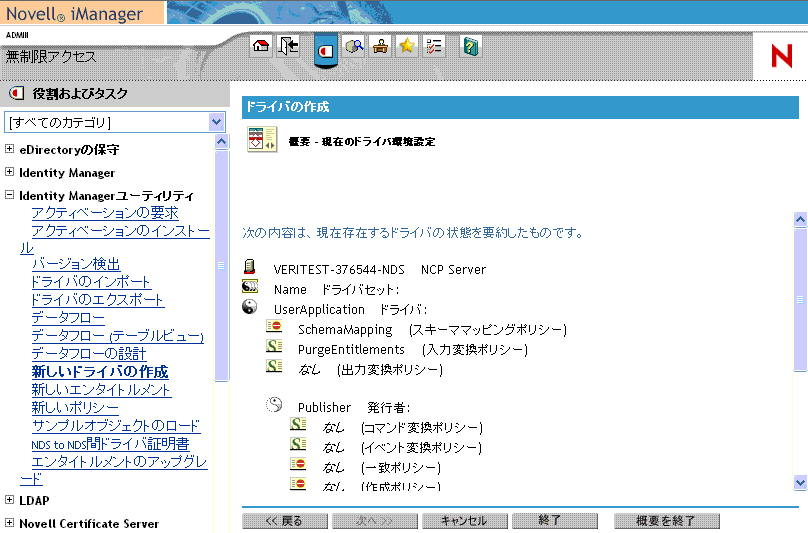Click the イベント変換ポリシー row icon
Image resolution: width=808 pixels, height=533 pixels.
pos(298,444)
